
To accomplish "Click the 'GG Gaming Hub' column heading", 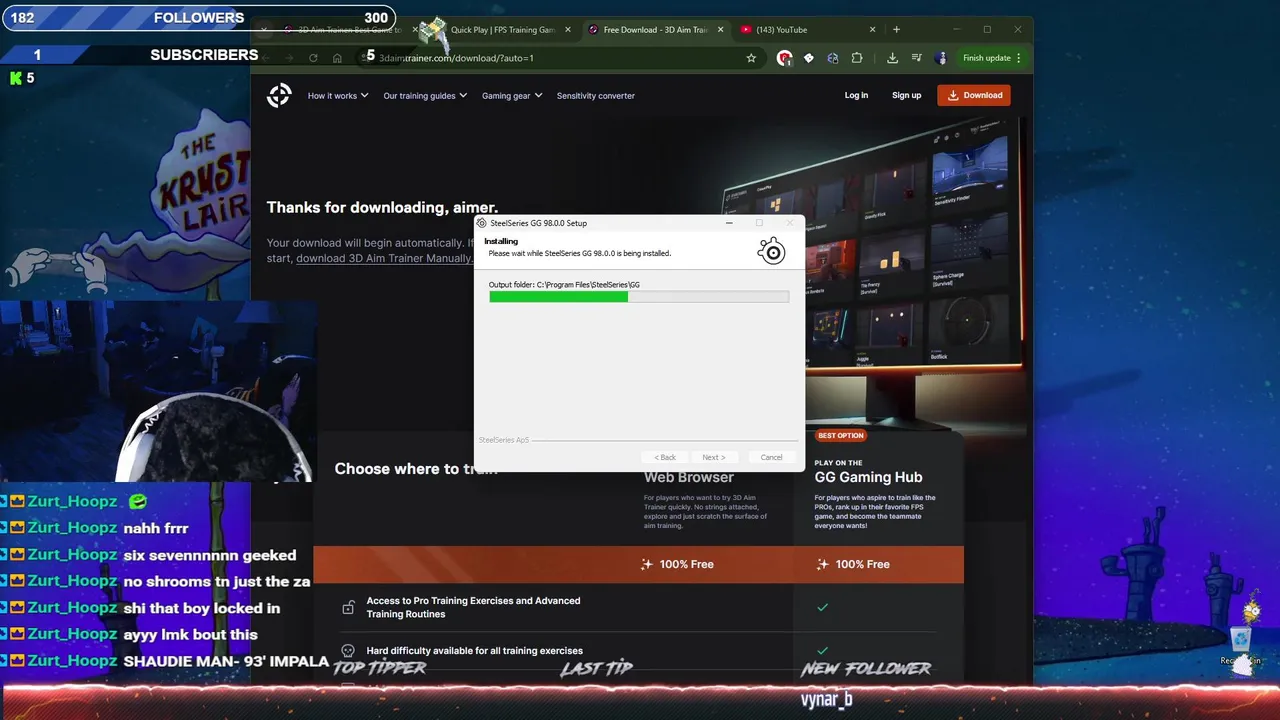I will click(x=868, y=478).
